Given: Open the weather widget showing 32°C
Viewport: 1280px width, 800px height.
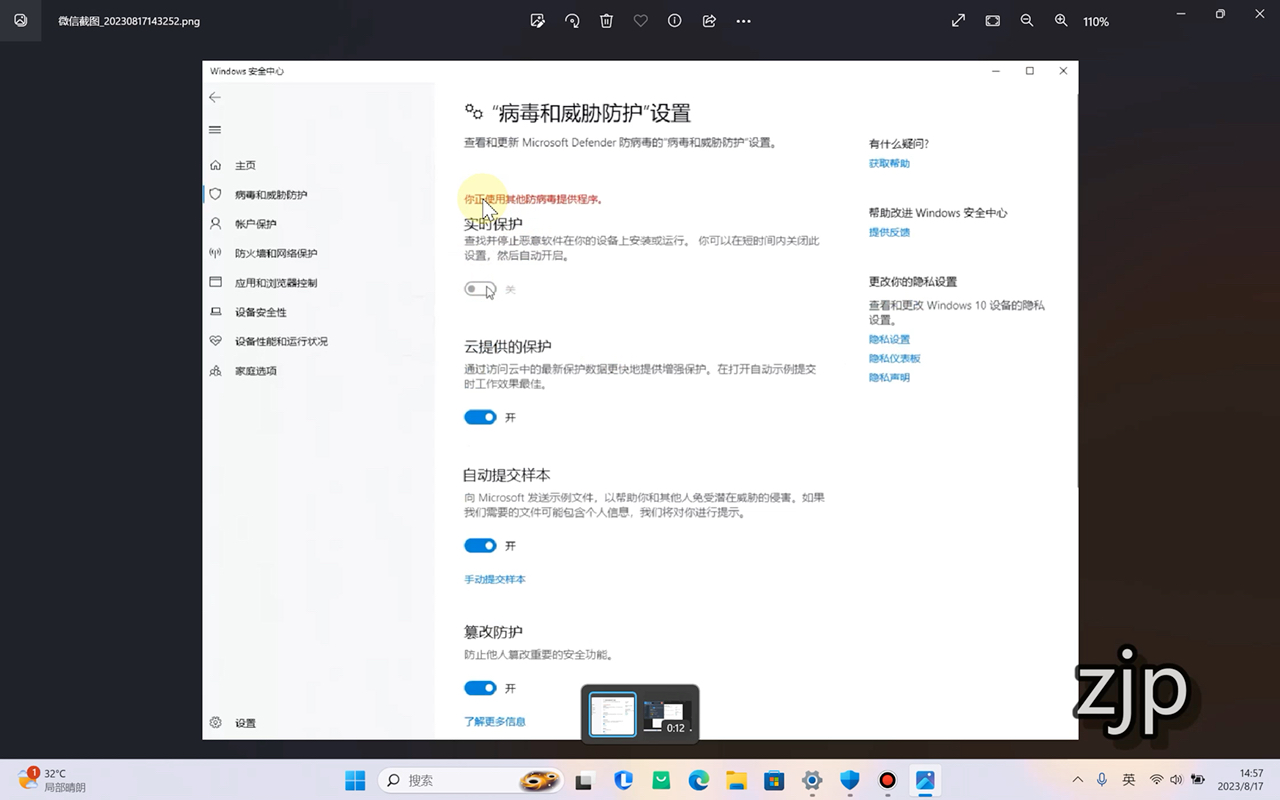Looking at the screenshot, I should pyautogui.click(x=52, y=780).
